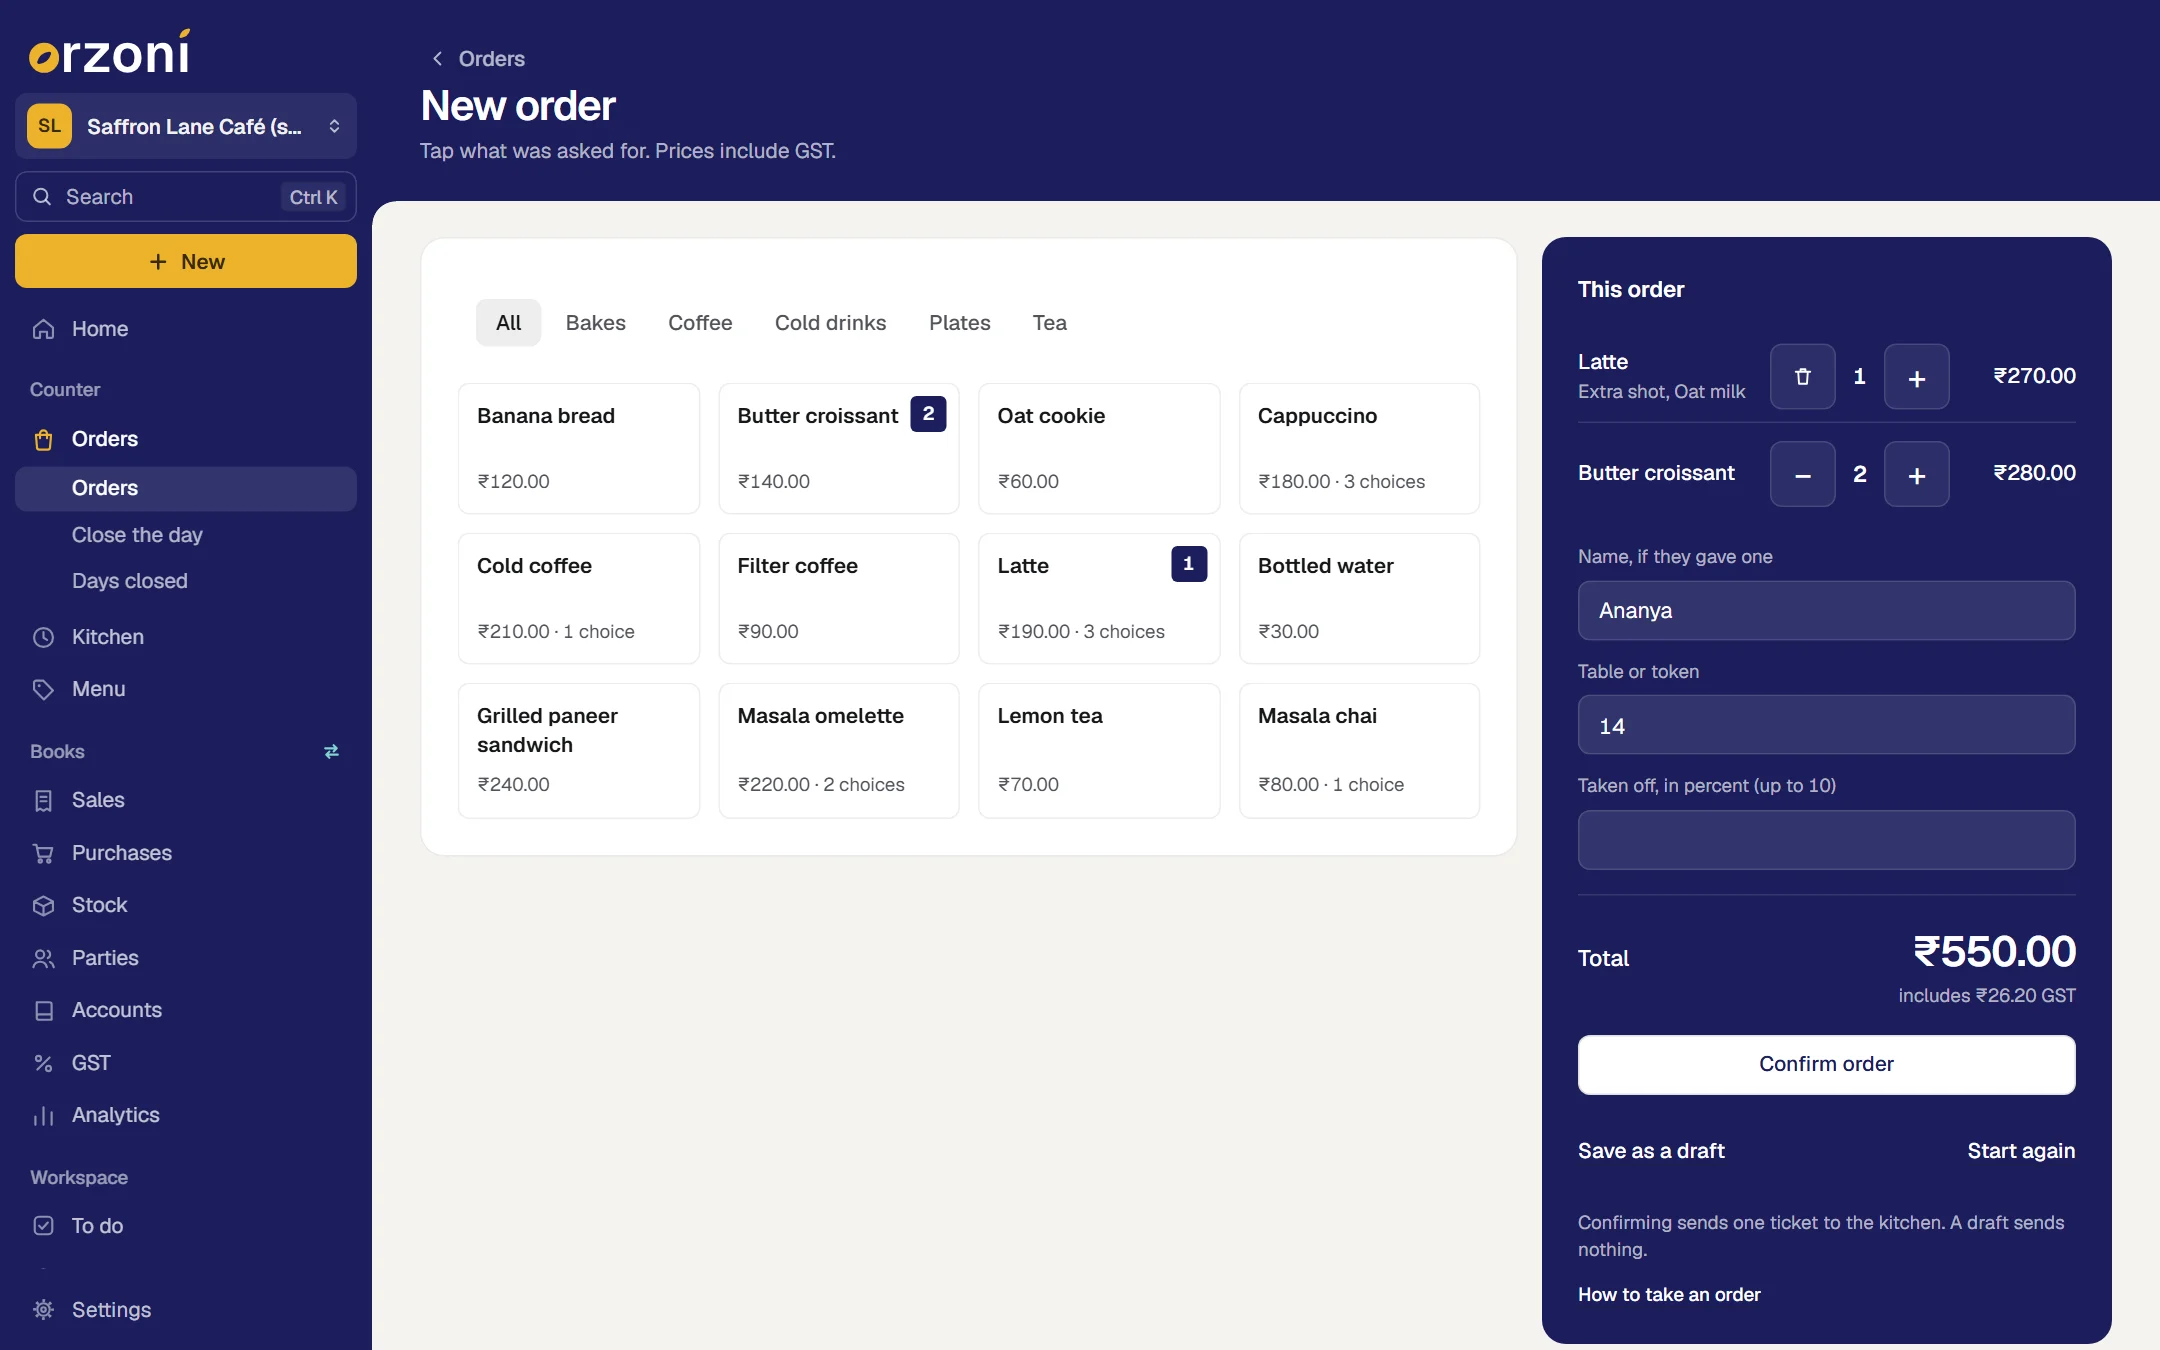Image resolution: width=2160 pixels, height=1350 pixels.
Task: Open Home from the sidebar
Action: click(185, 329)
